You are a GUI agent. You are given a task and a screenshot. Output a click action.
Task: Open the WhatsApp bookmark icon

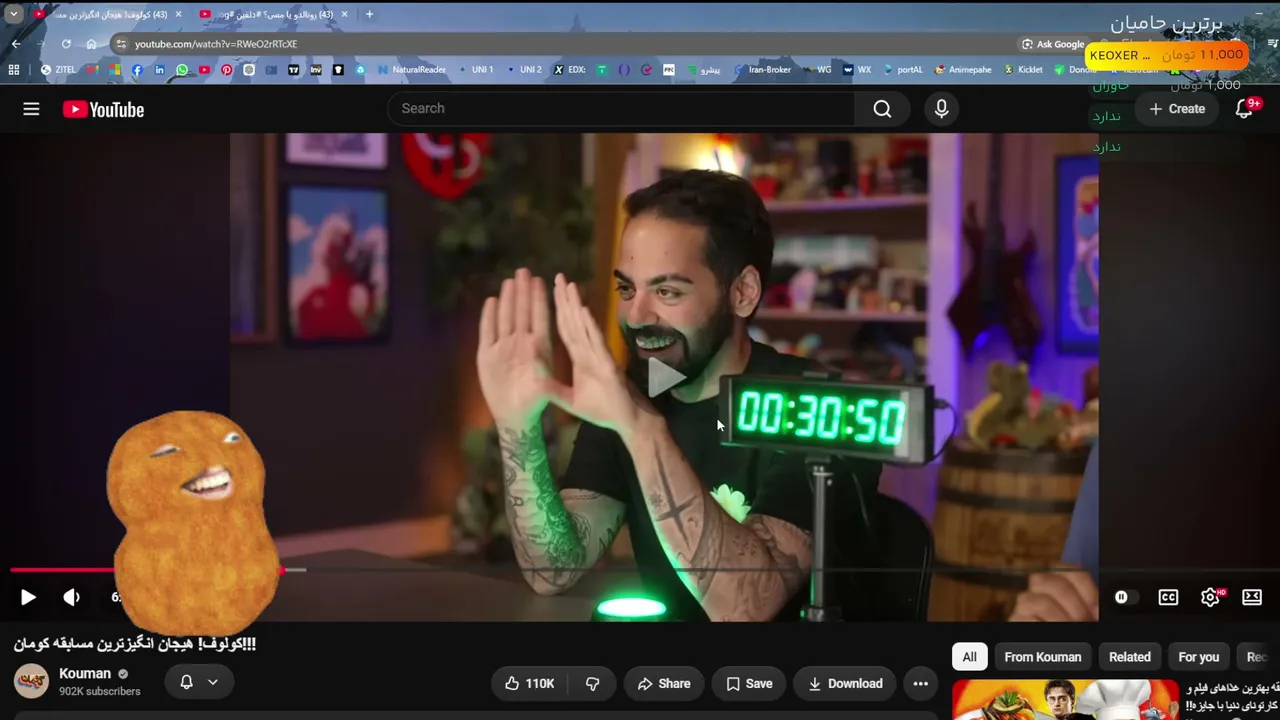(x=182, y=70)
